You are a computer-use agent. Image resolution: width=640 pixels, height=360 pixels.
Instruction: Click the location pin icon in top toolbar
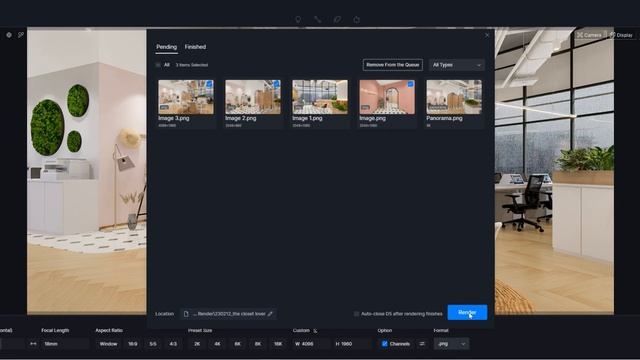298,20
